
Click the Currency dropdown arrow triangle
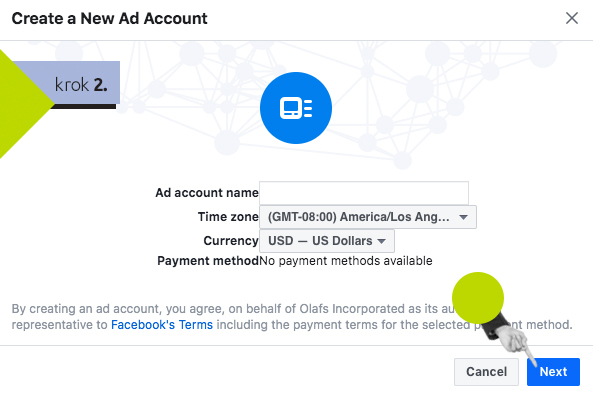tap(382, 241)
